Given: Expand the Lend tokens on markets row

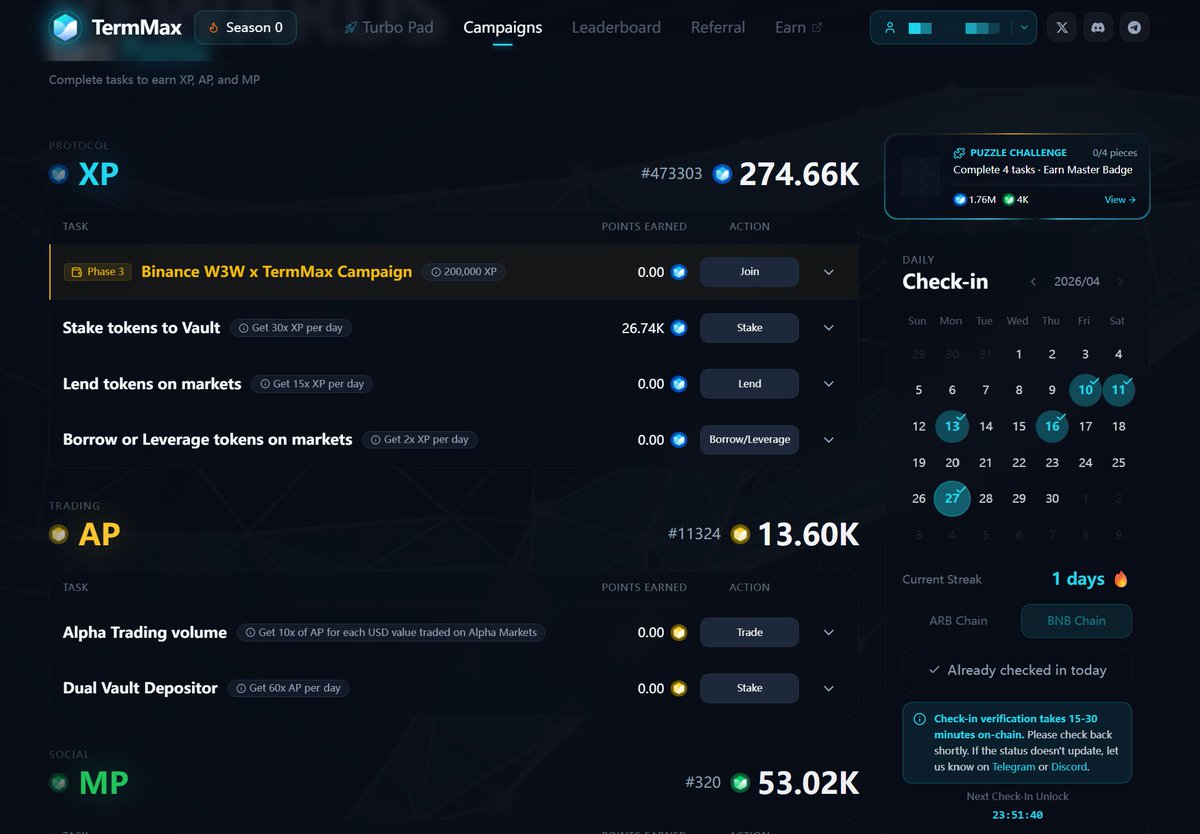Looking at the screenshot, I should point(828,384).
